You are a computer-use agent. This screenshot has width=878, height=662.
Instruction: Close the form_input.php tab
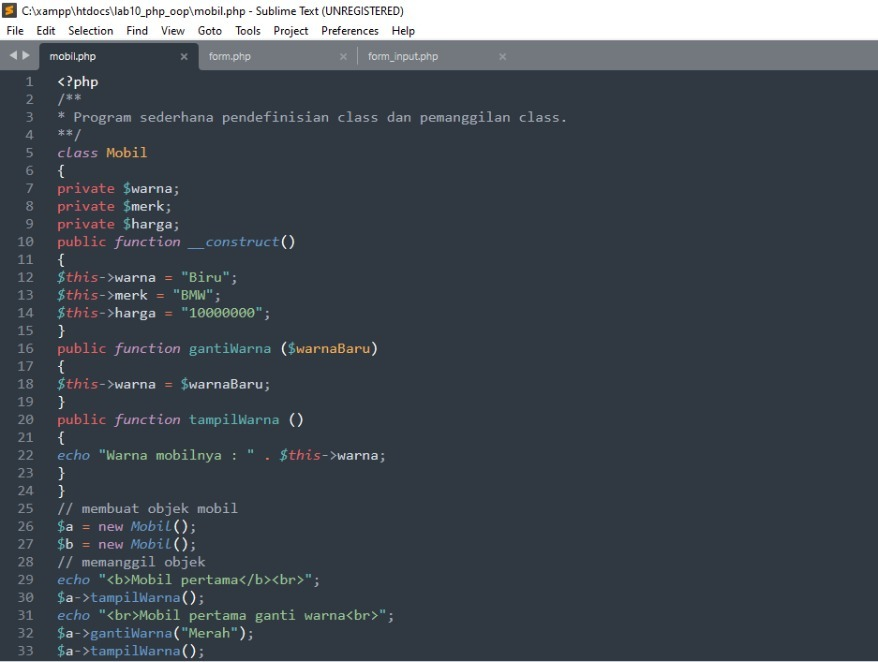pyautogui.click(x=502, y=57)
